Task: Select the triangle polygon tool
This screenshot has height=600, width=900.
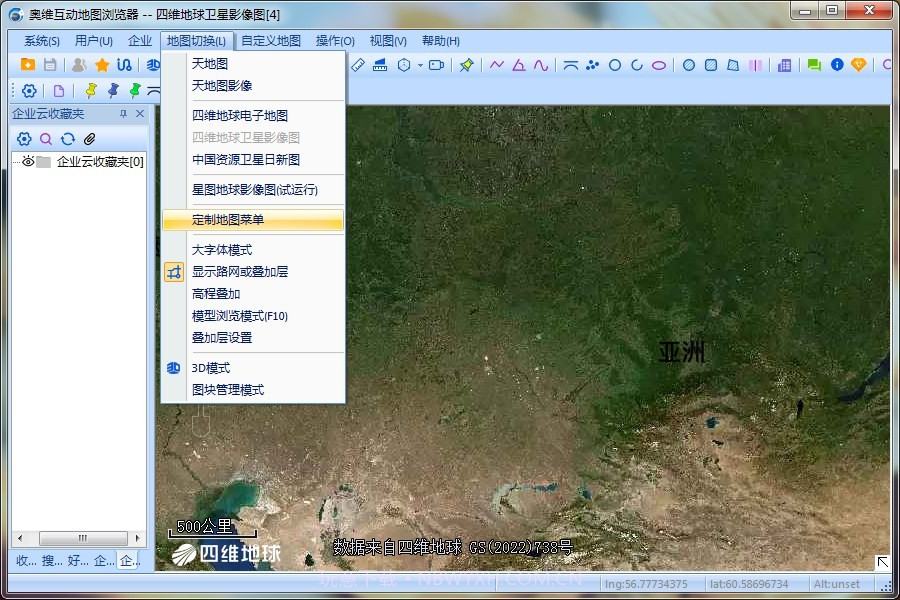Action: 517,64
